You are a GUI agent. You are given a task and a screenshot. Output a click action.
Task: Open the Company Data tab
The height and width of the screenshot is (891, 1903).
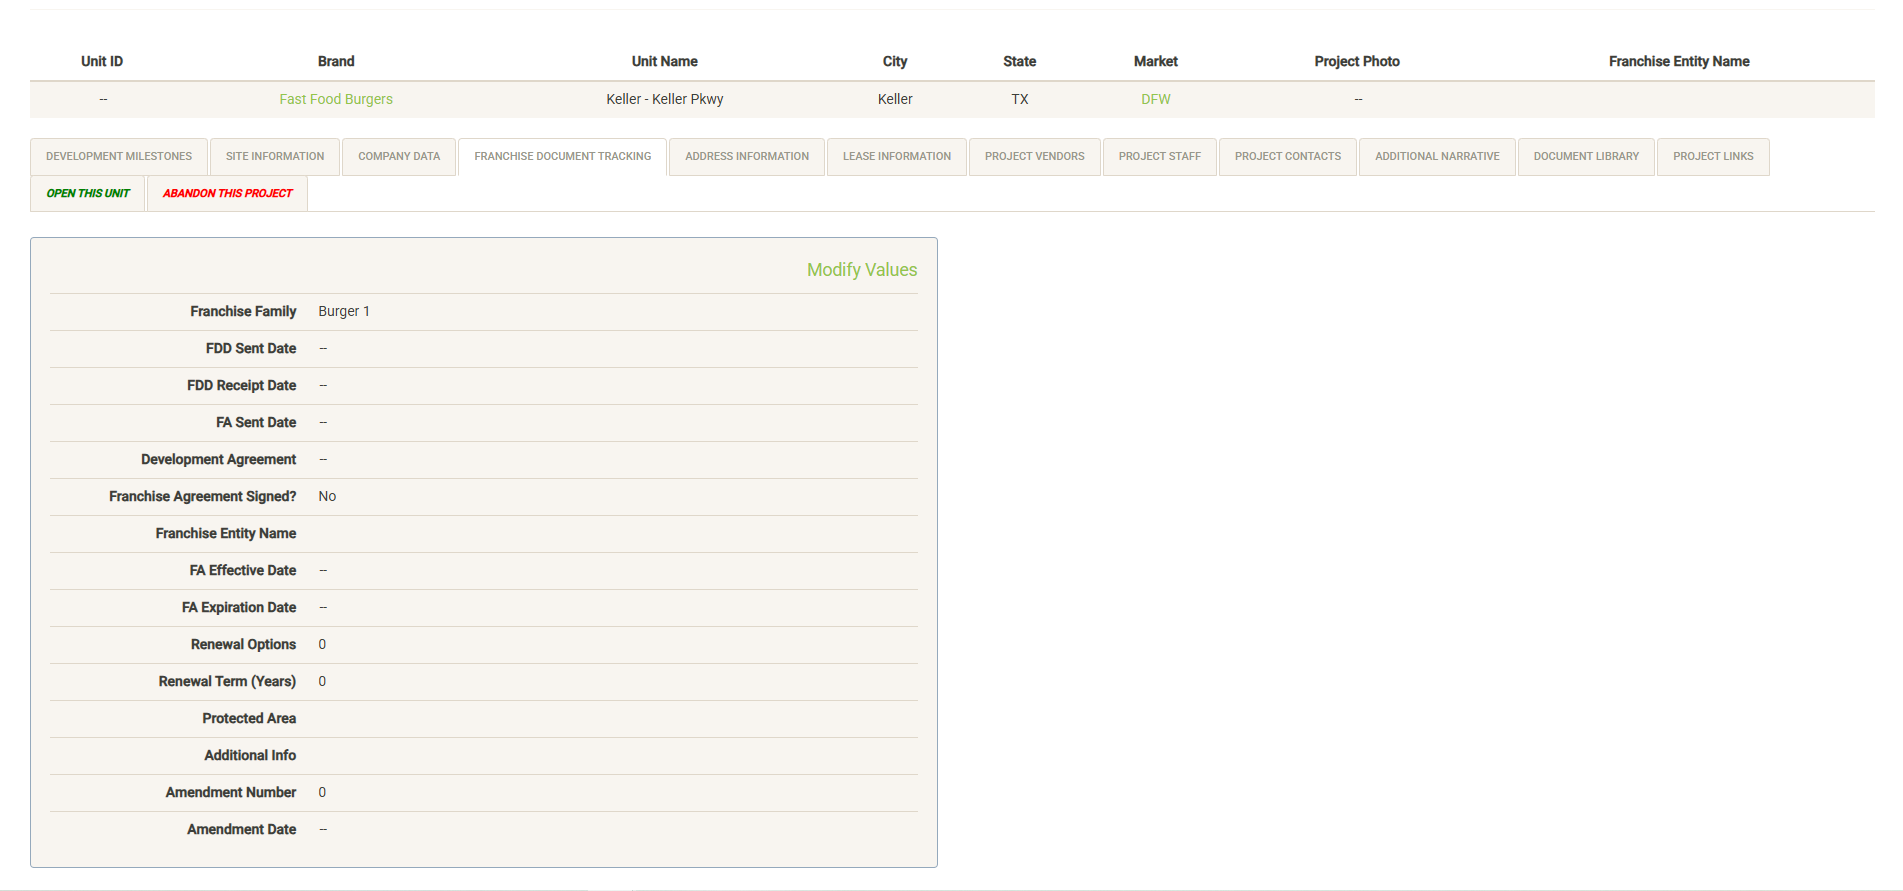pyautogui.click(x=399, y=157)
